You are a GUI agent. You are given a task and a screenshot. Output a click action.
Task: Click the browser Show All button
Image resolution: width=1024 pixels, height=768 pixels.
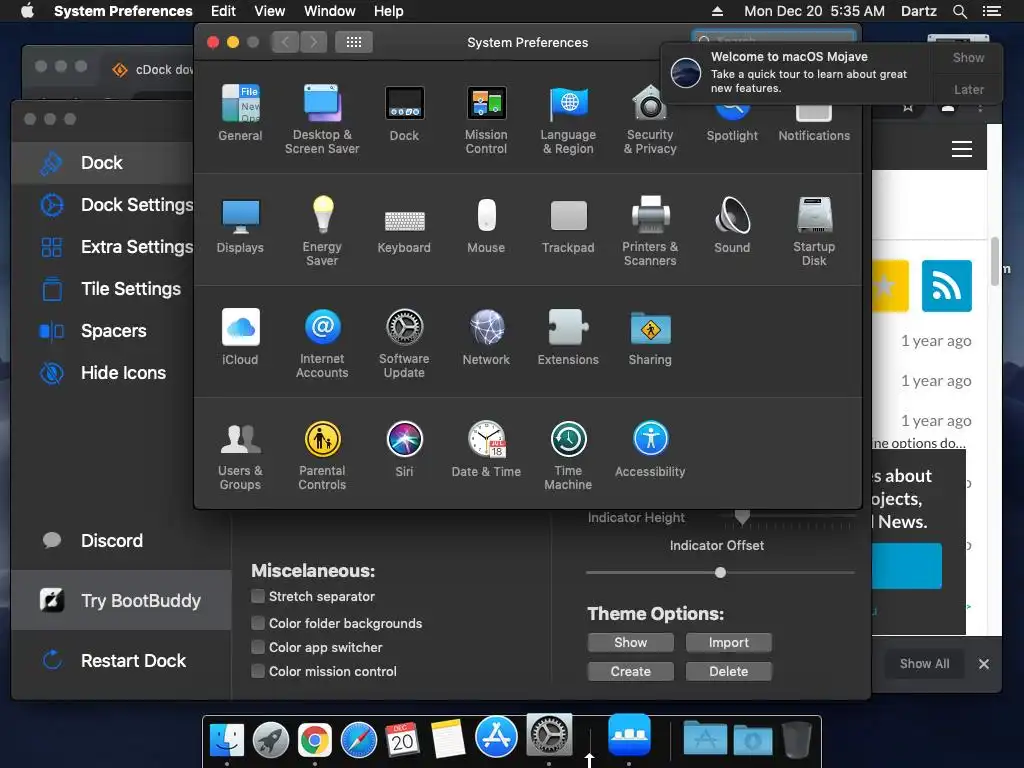(x=924, y=664)
